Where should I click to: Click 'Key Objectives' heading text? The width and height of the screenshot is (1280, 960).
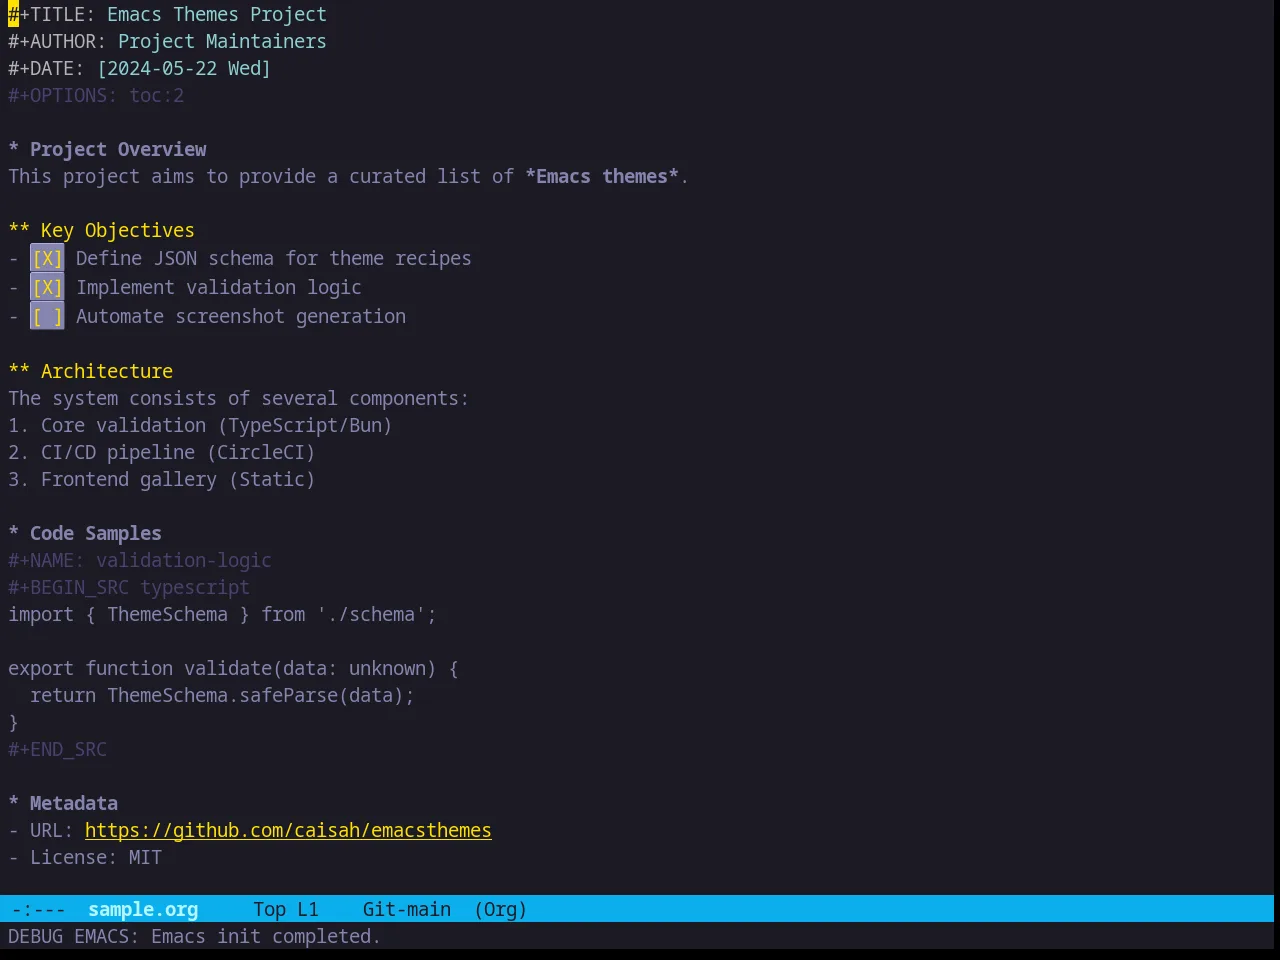(x=118, y=231)
